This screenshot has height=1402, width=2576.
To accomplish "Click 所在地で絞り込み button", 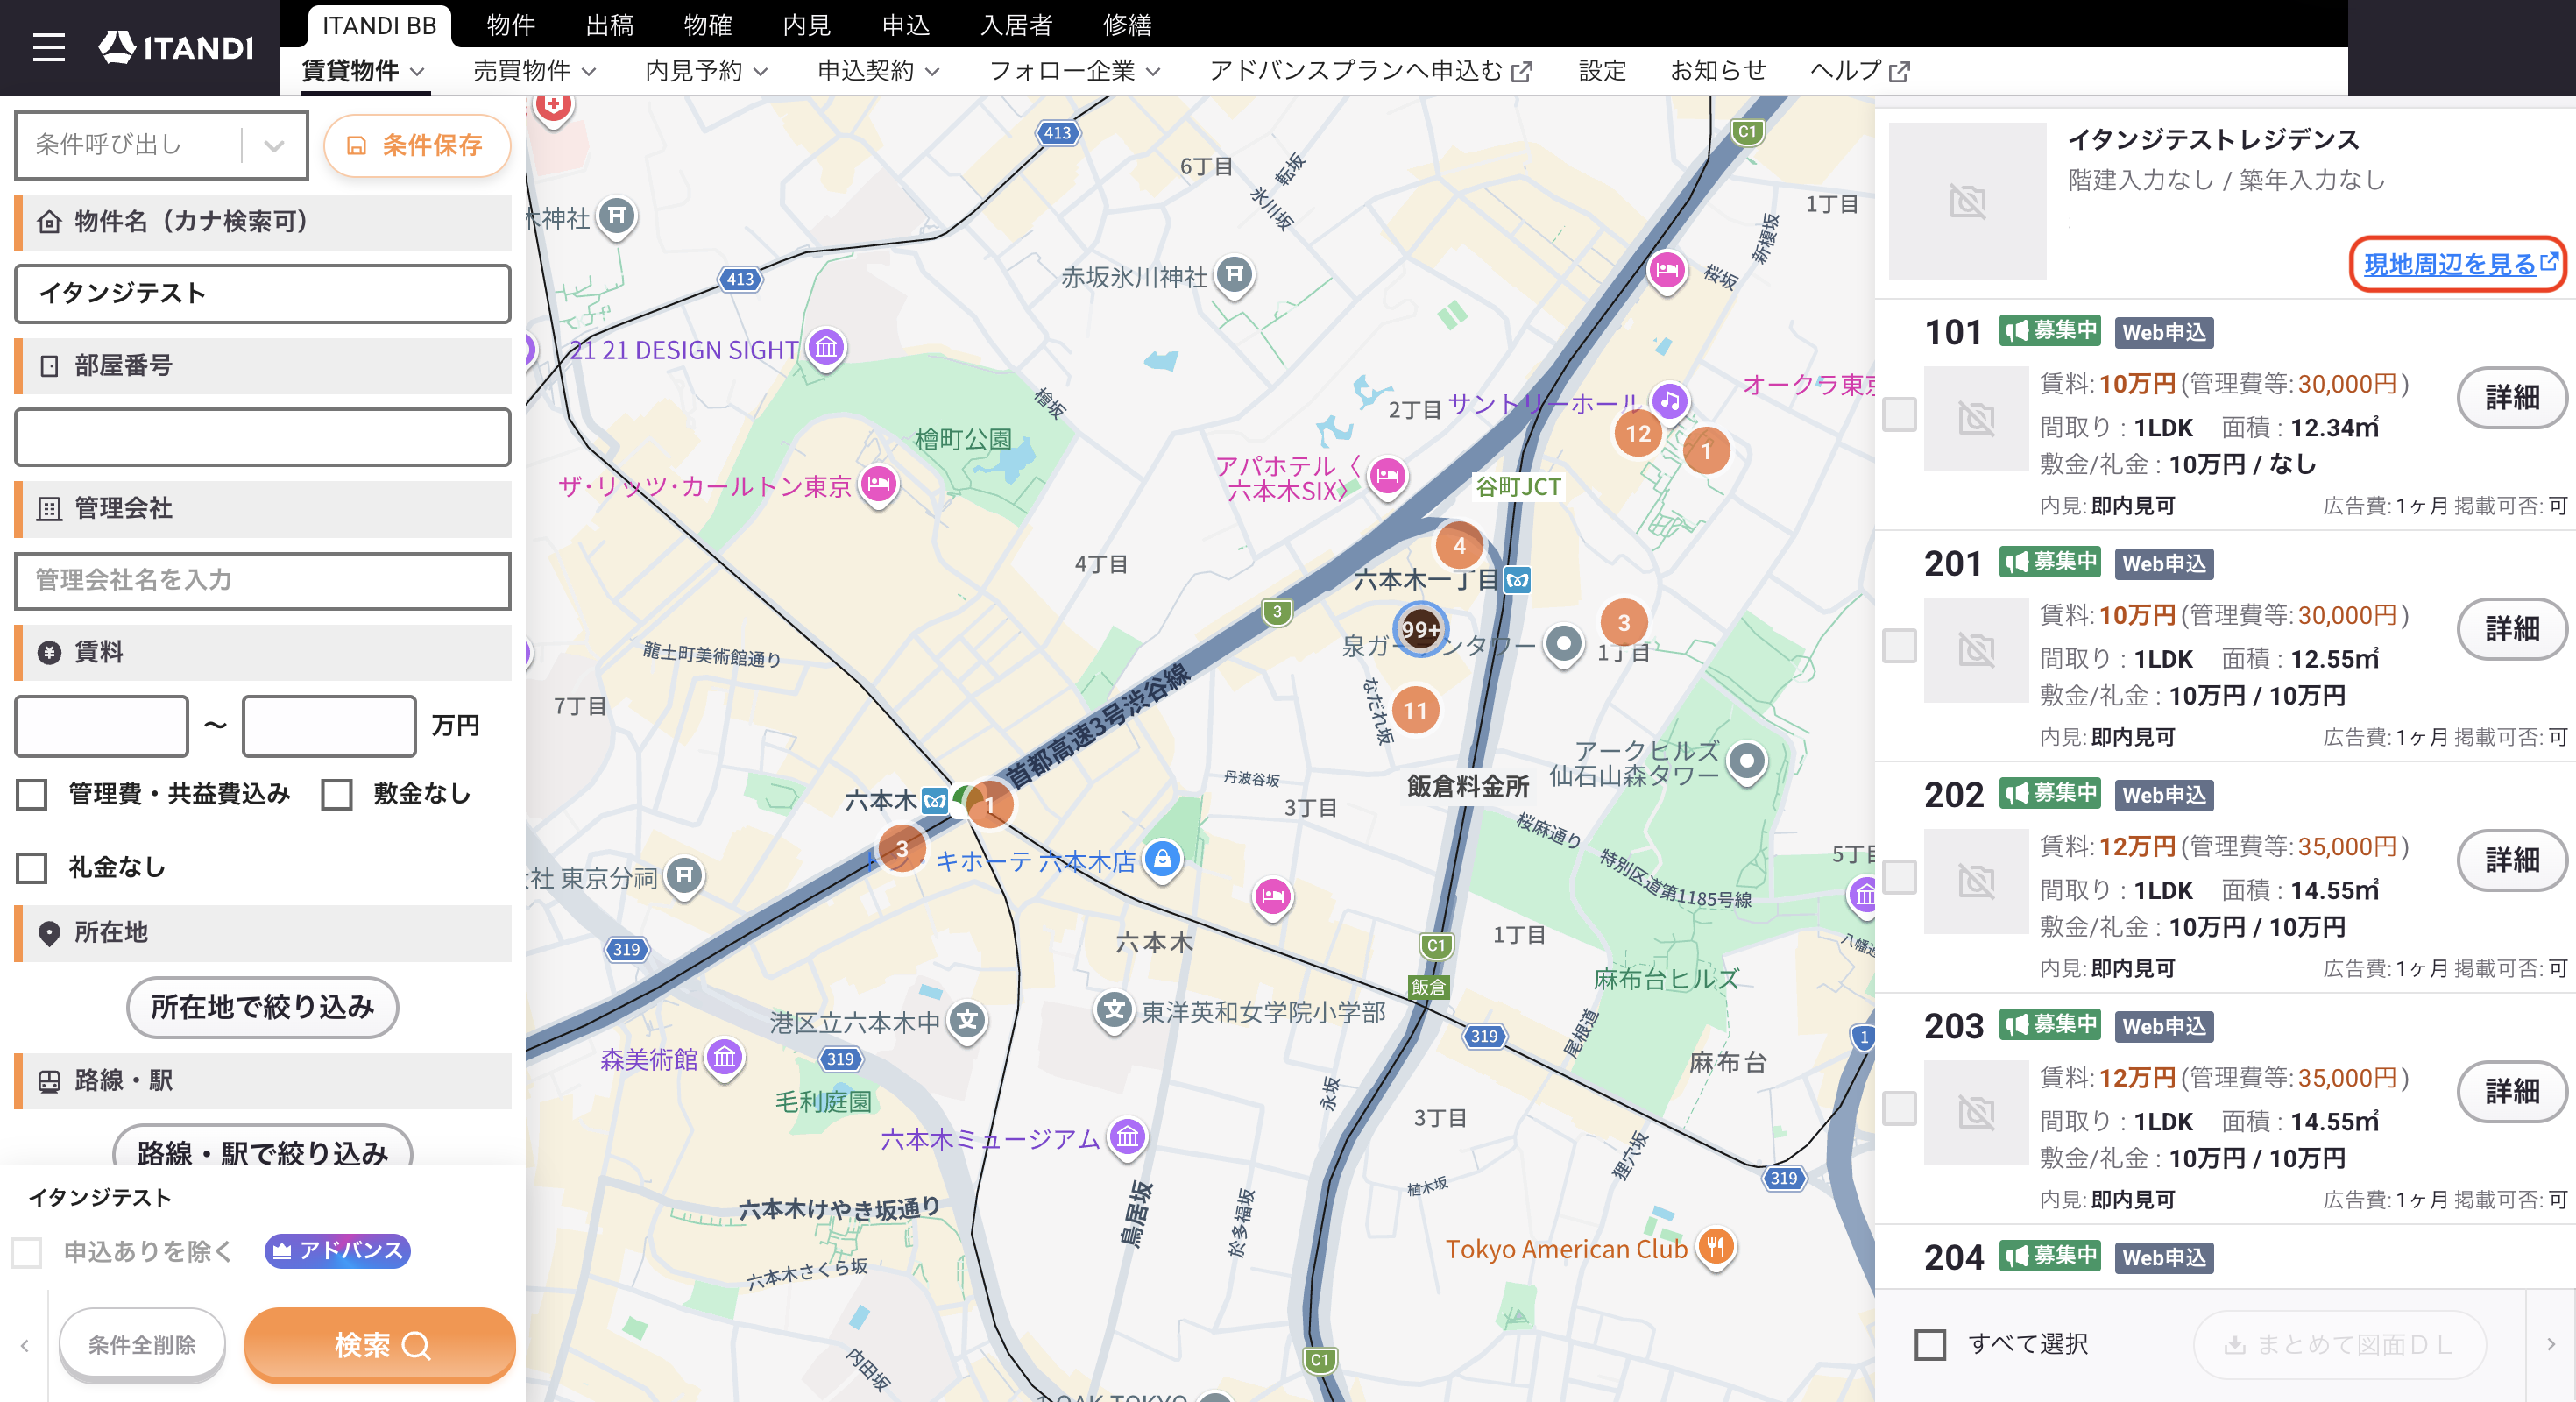I will (x=262, y=1006).
